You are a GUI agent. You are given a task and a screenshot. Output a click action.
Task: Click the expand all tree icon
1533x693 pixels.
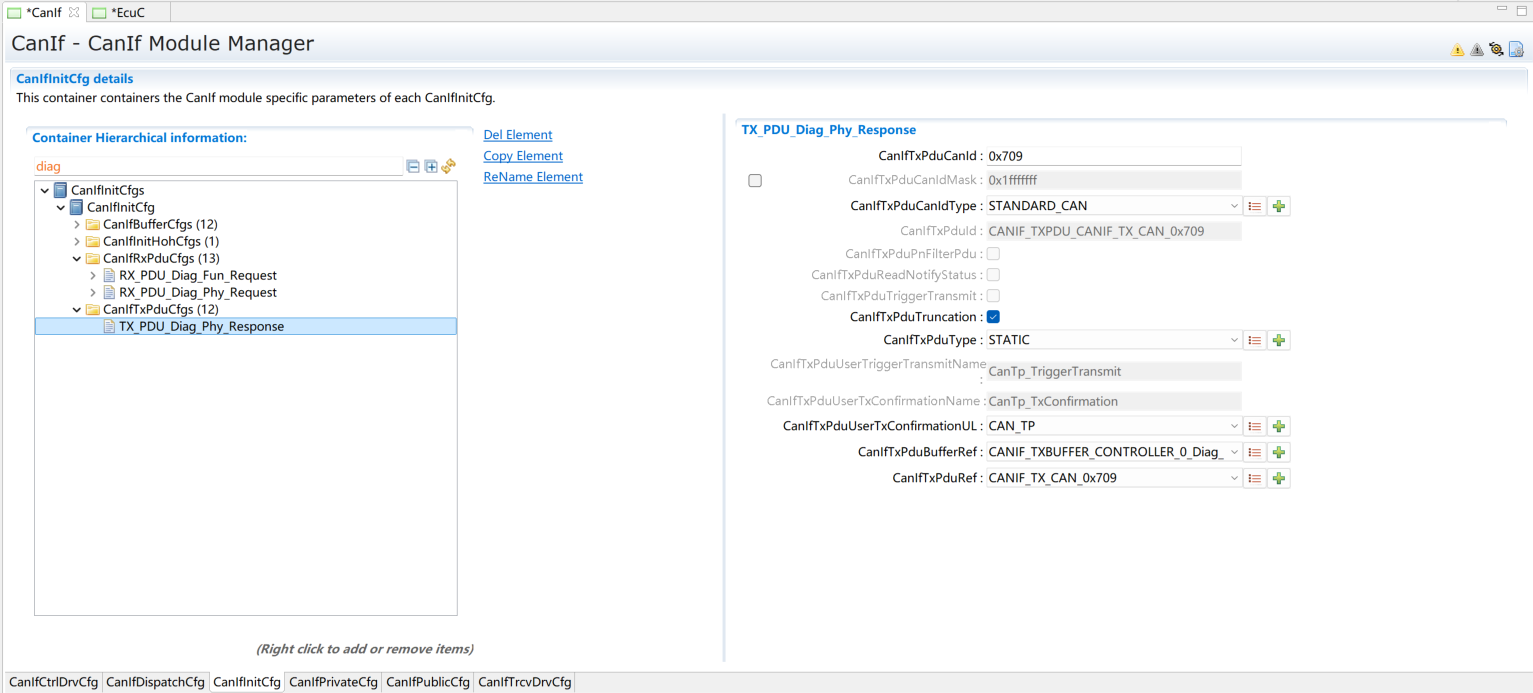[431, 166]
